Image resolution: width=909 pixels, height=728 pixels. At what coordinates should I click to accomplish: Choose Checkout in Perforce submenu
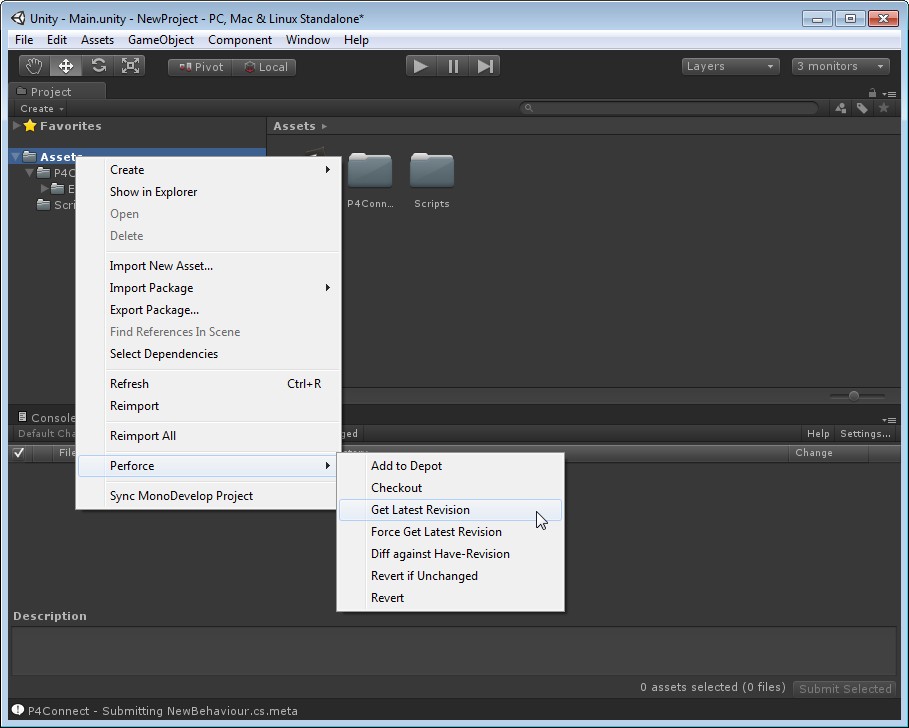click(450, 488)
